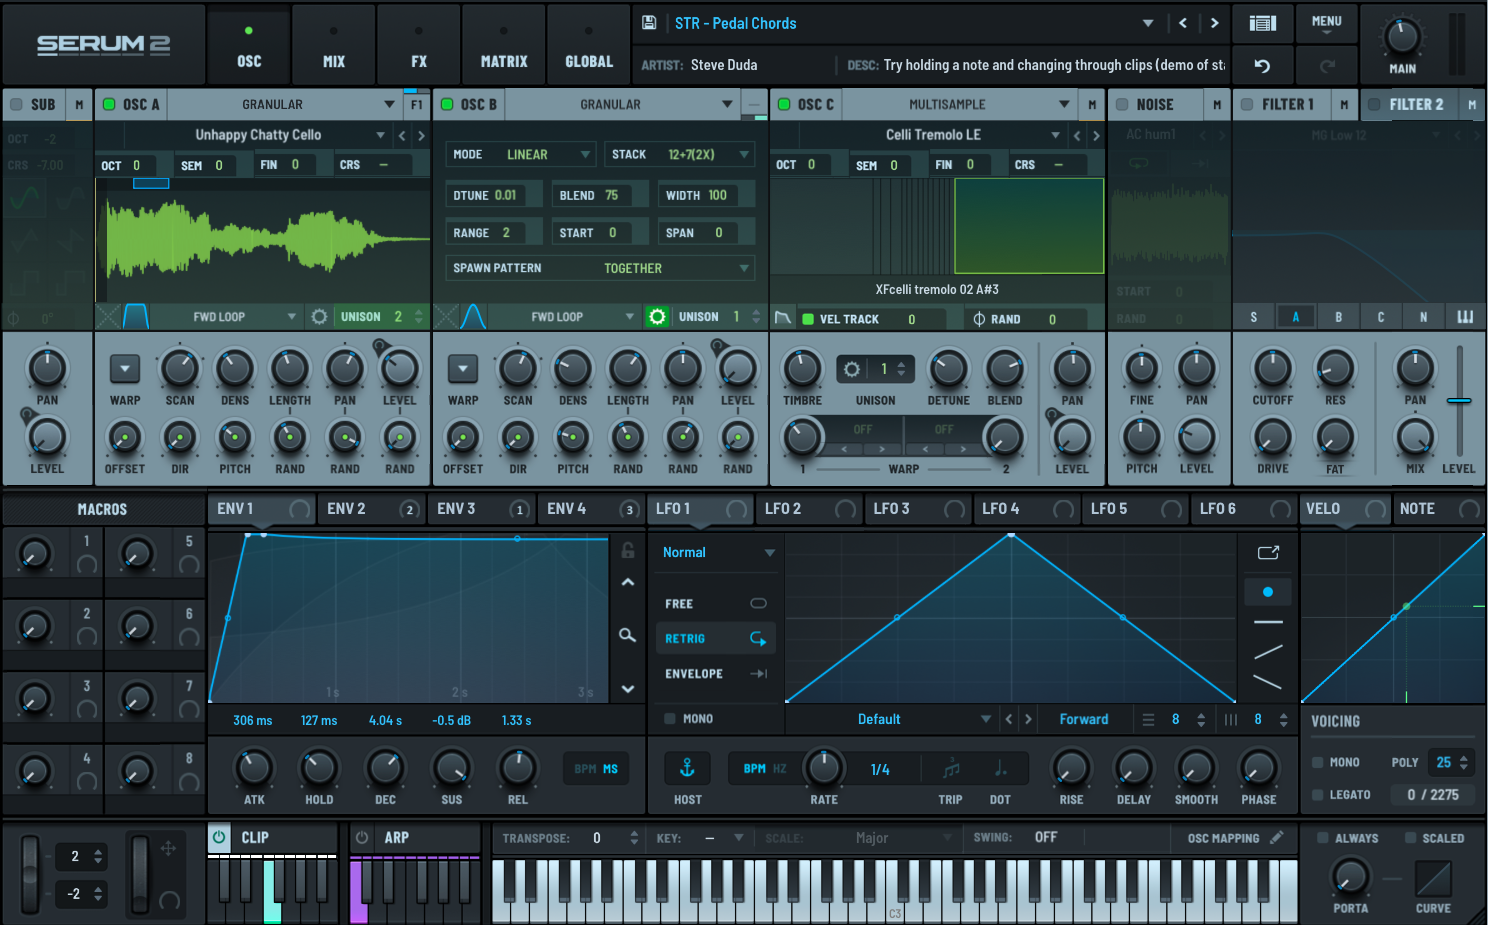
Task: Switch to the MATRIX tab
Action: pyautogui.click(x=504, y=45)
